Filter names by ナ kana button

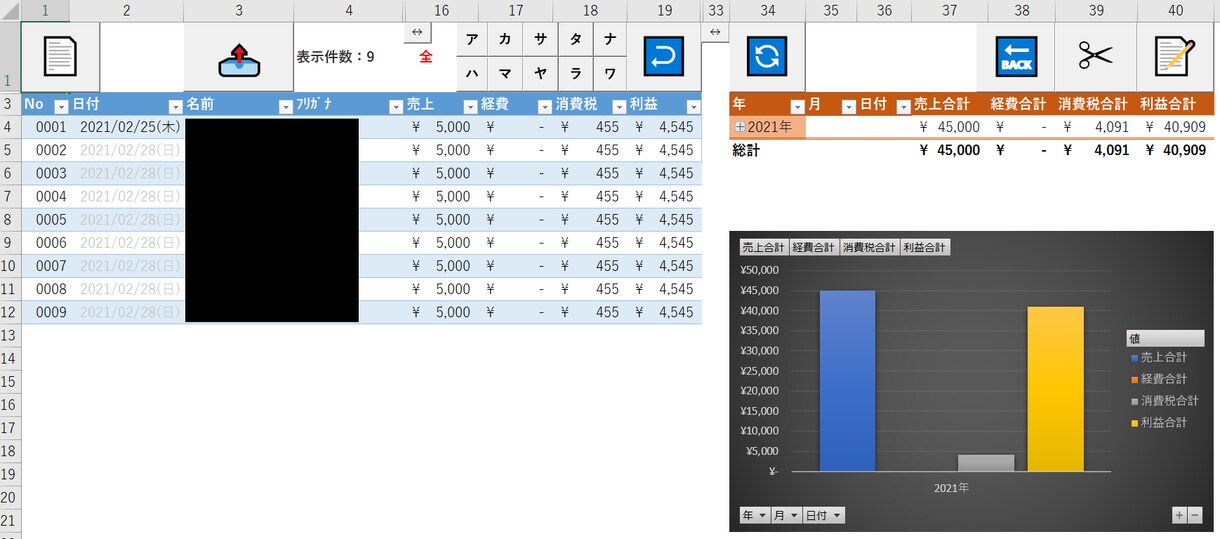point(609,39)
